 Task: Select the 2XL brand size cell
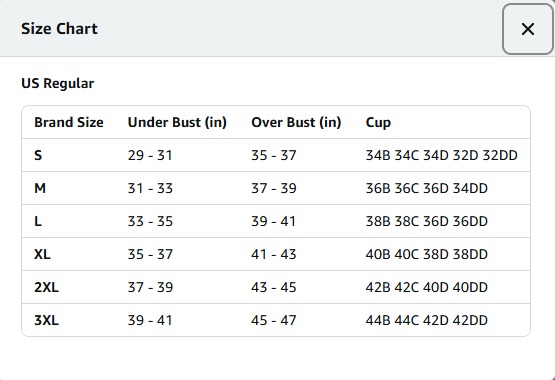[46, 287]
